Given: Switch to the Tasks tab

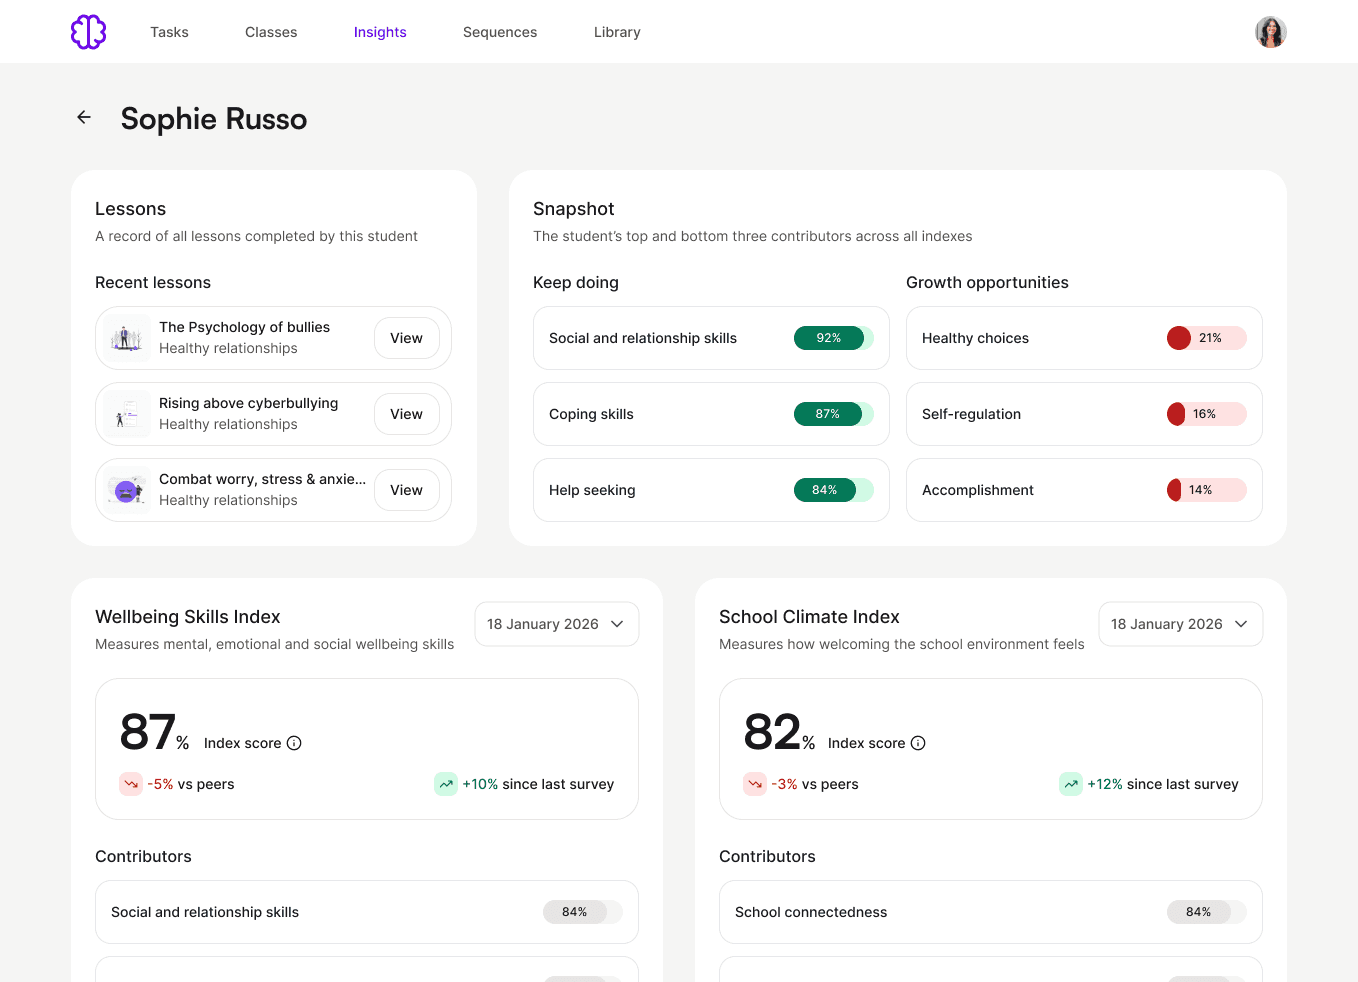Looking at the screenshot, I should click(x=169, y=32).
